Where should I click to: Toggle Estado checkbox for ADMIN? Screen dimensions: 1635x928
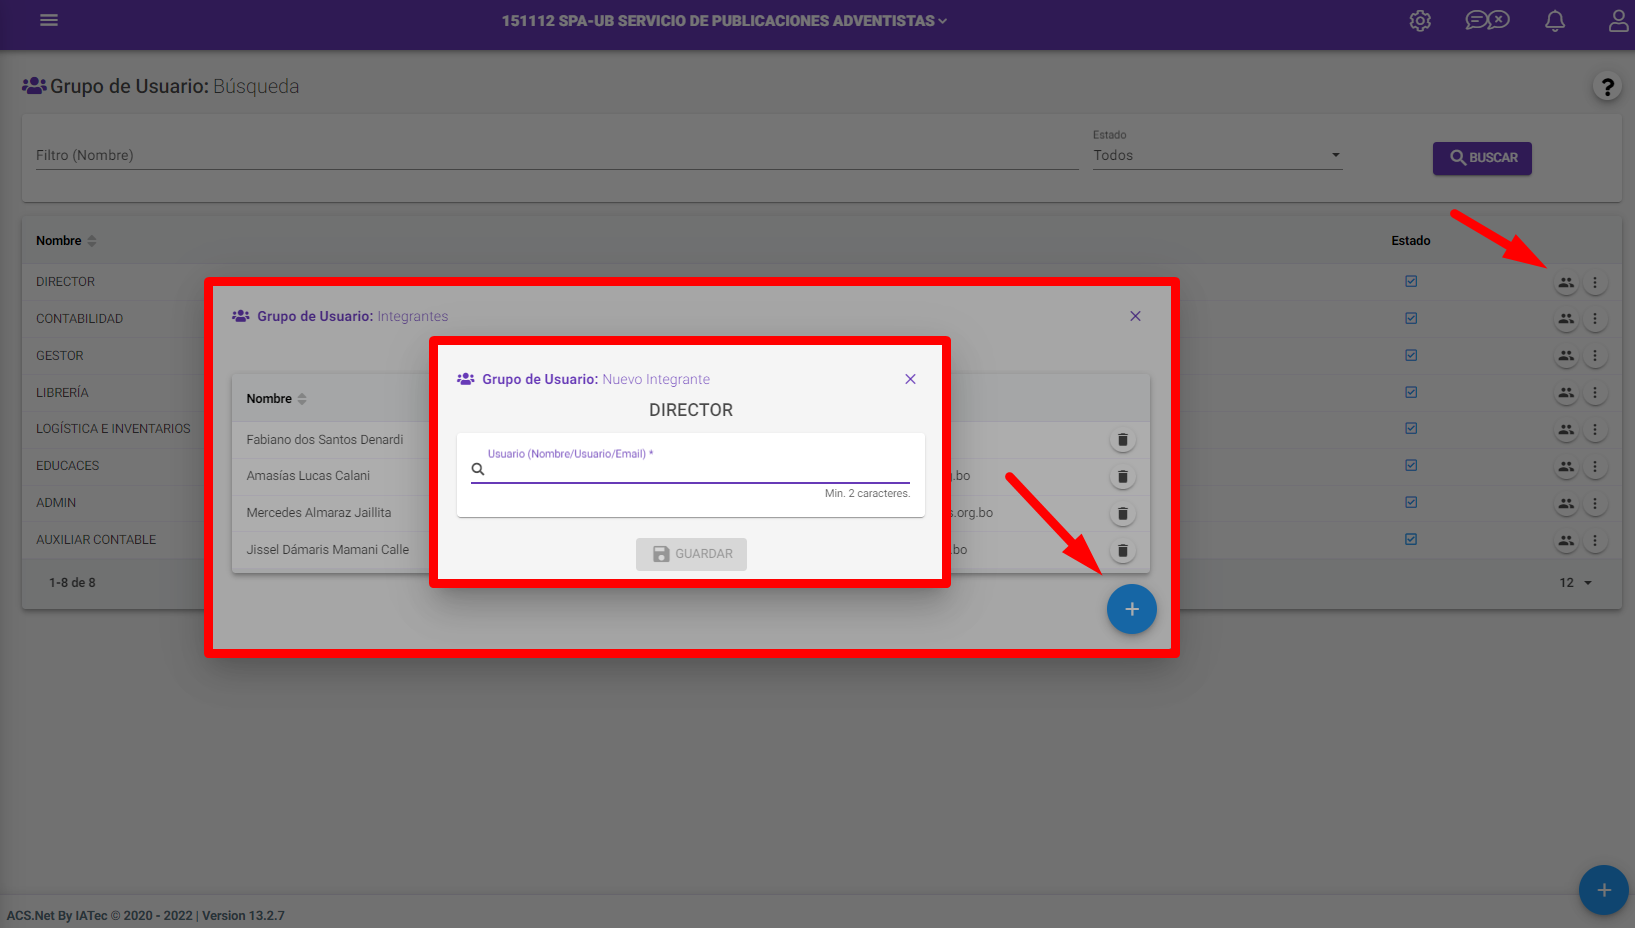tap(1411, 502)
